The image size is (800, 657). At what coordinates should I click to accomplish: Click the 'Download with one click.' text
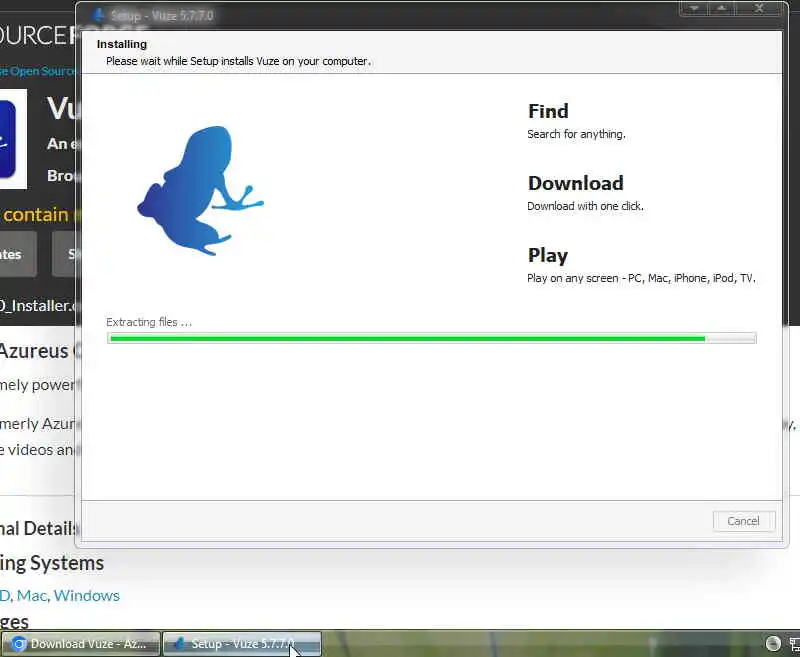585,206
